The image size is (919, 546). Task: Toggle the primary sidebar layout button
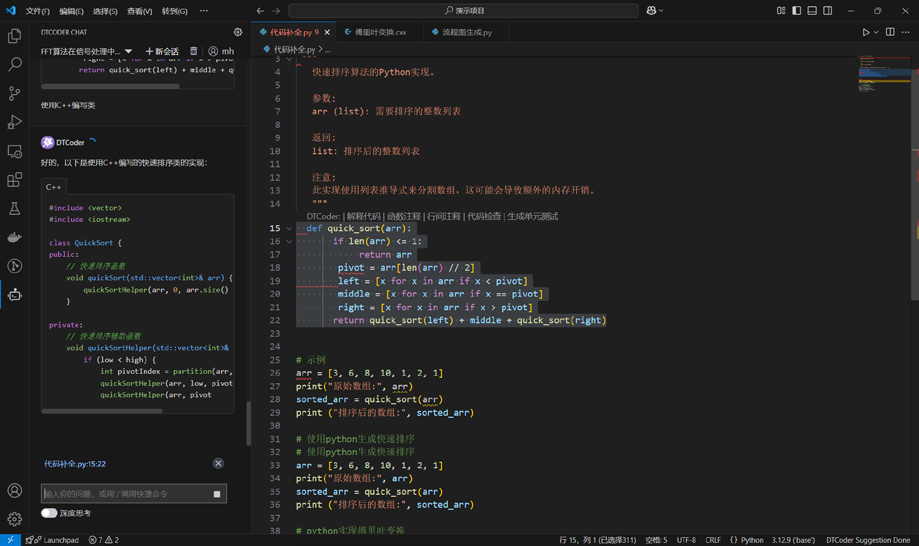796,11
